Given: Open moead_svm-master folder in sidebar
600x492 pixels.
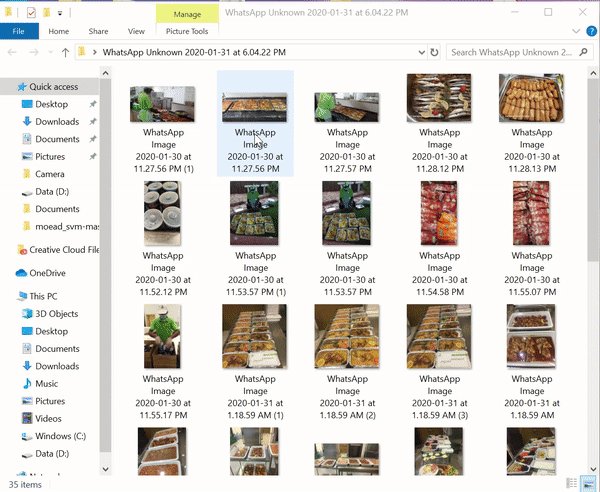Looking at the screenshot, I should tap(60, 226).
